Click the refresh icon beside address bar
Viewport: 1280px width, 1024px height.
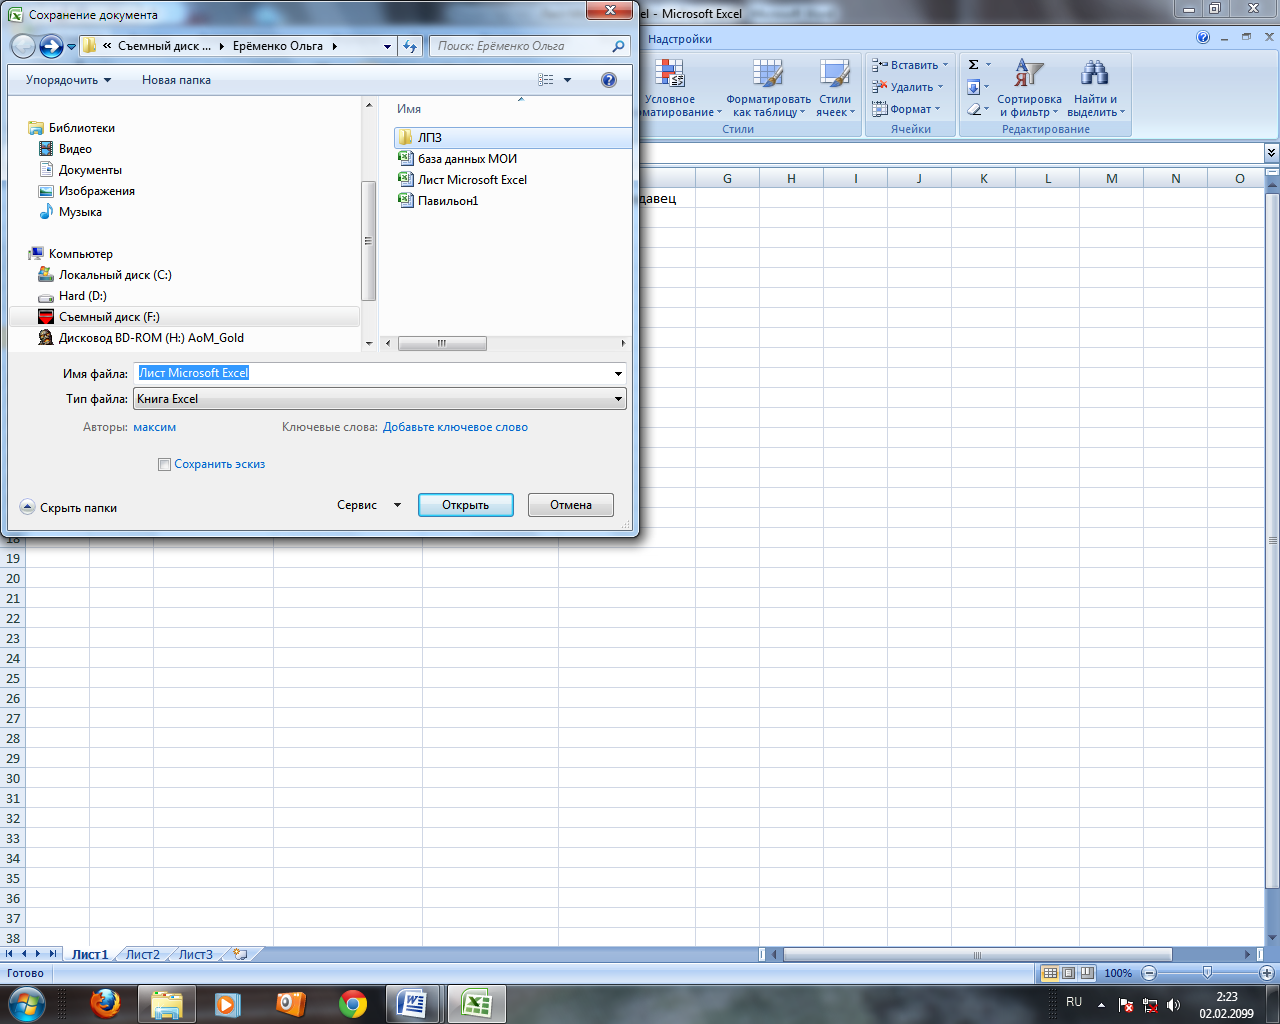410,46
